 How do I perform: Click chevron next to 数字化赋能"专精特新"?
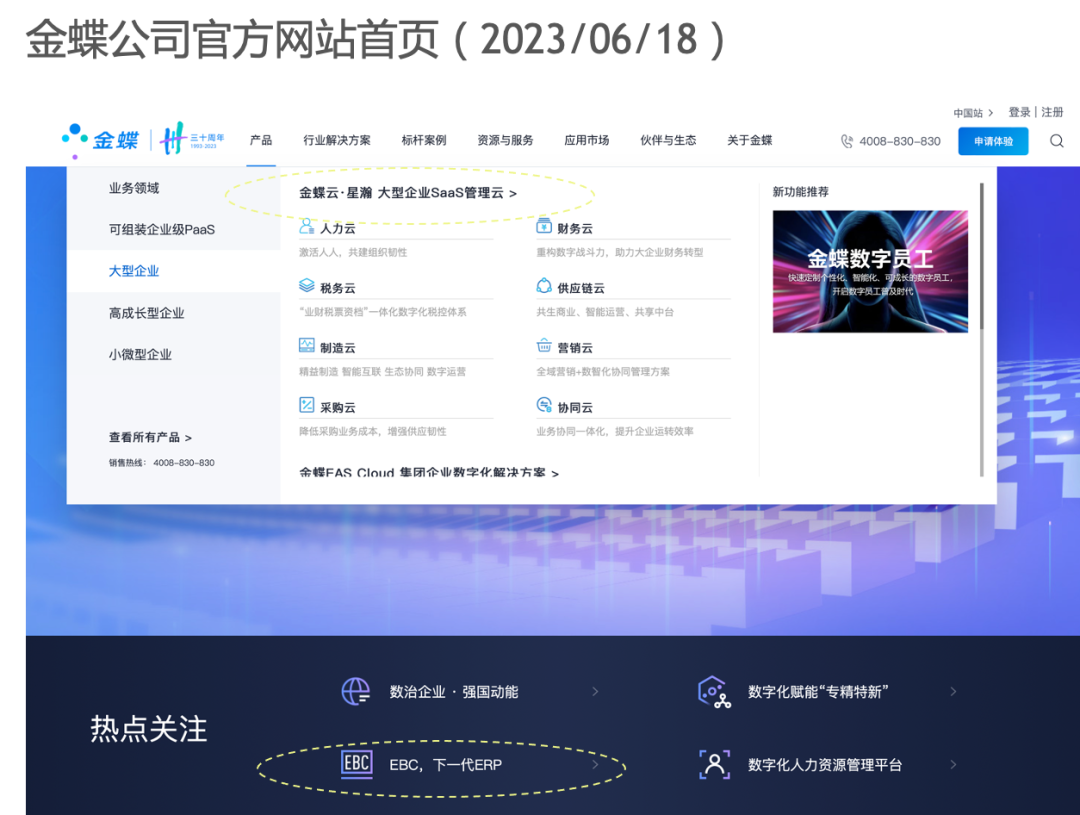tap(953, 691)
